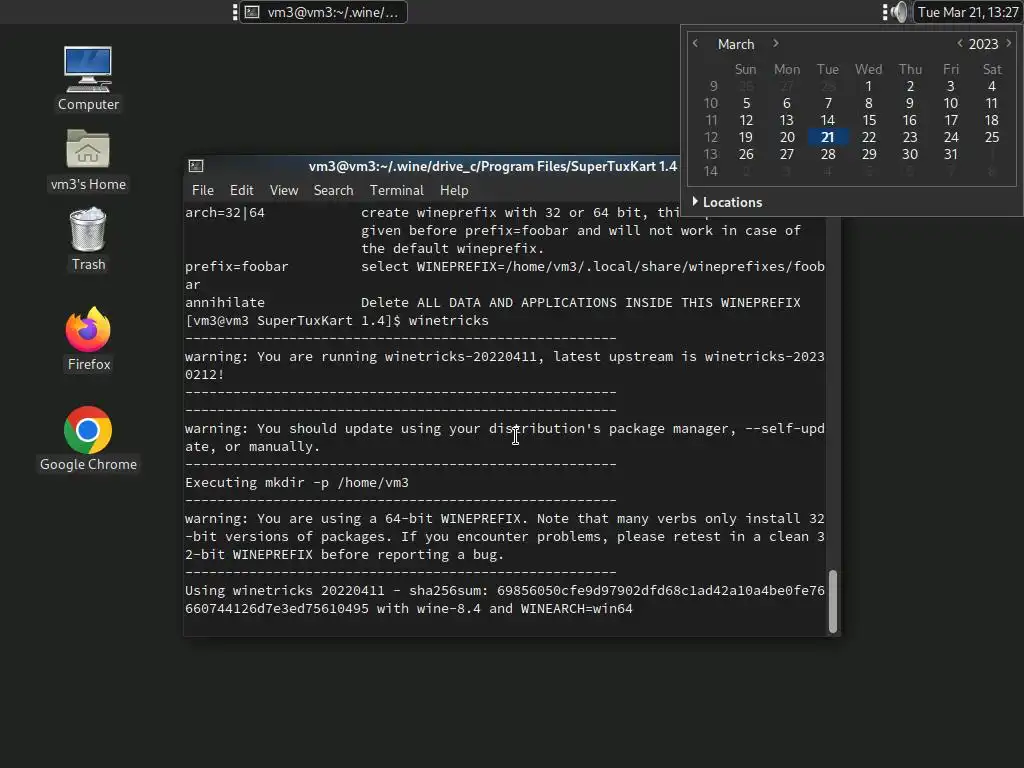This screenshot has height=768, width=1024.
Task: Go to next month after March
Action: click(775, 43)
